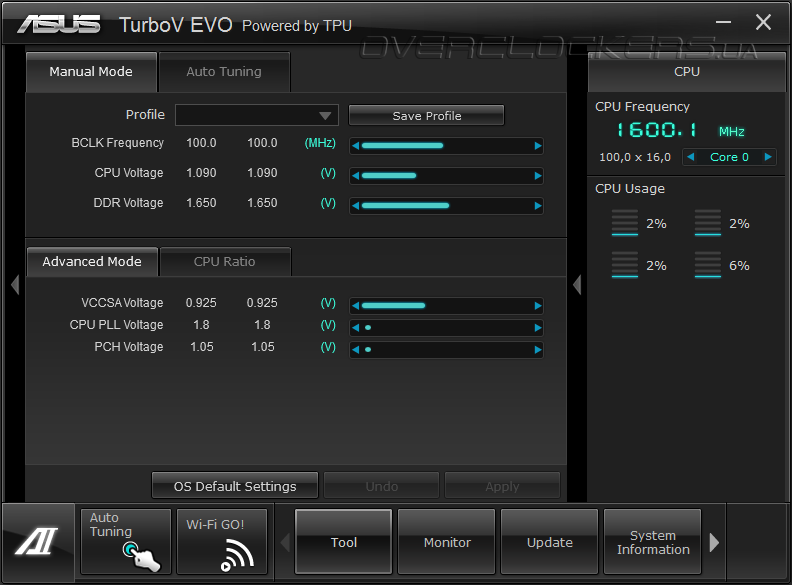Screen dimensions: 792x585
Task: Click the 100,0 x 16,0 multiplier text
Action: pyautogui.click(x=635, y=157)
